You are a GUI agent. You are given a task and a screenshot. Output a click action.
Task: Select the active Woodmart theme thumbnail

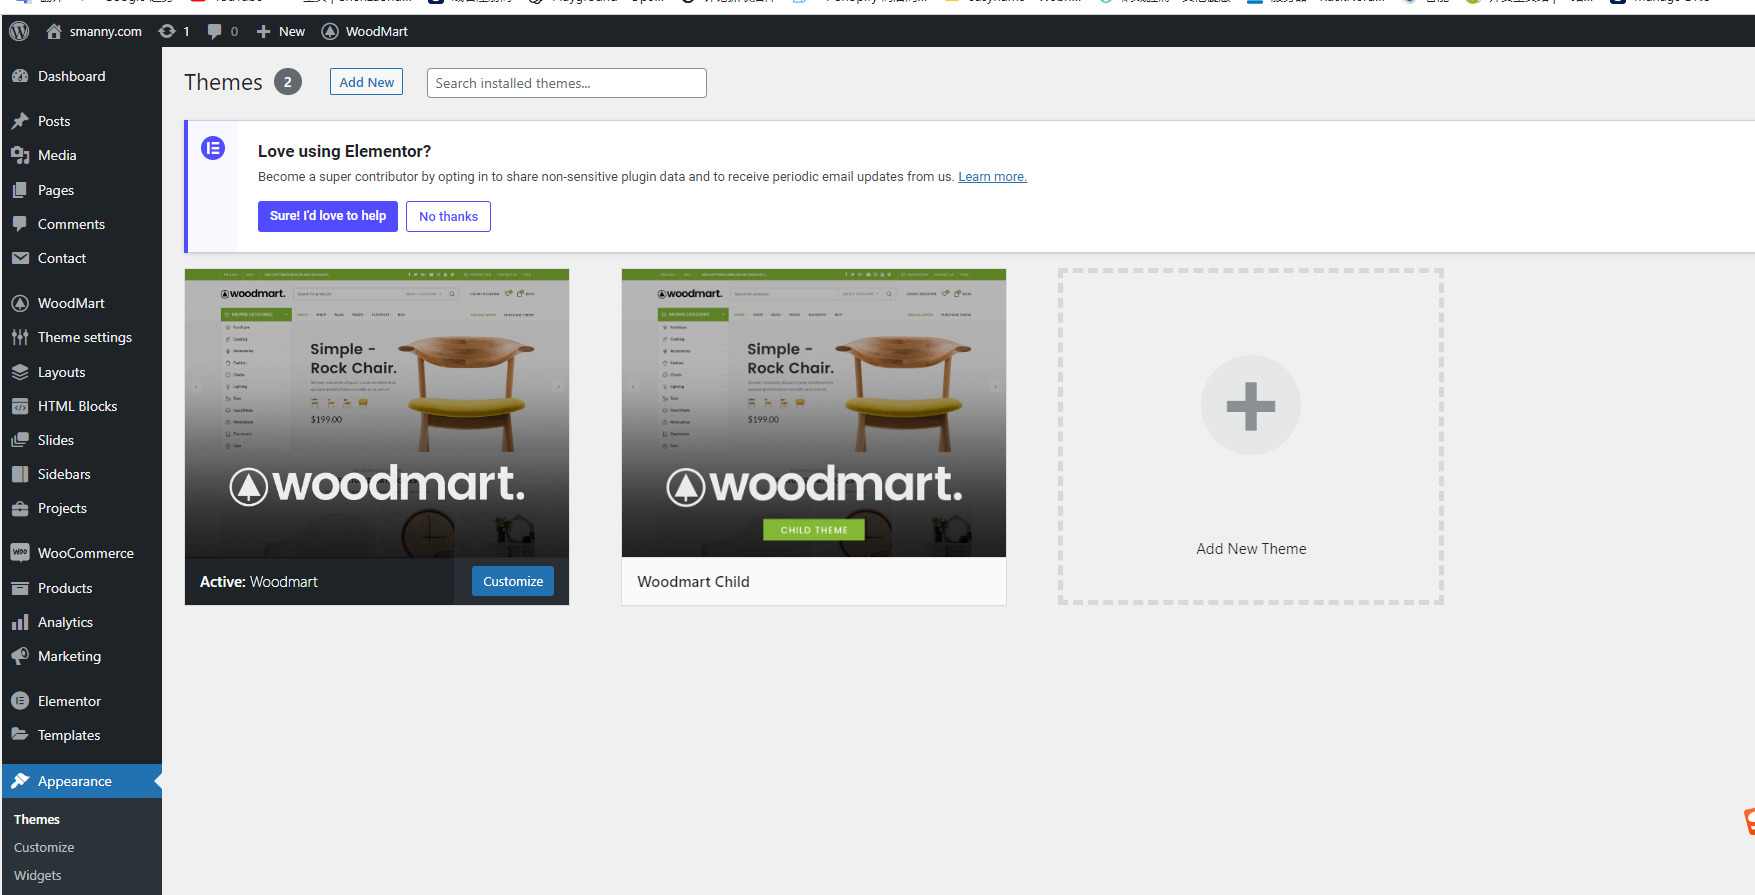377,413
